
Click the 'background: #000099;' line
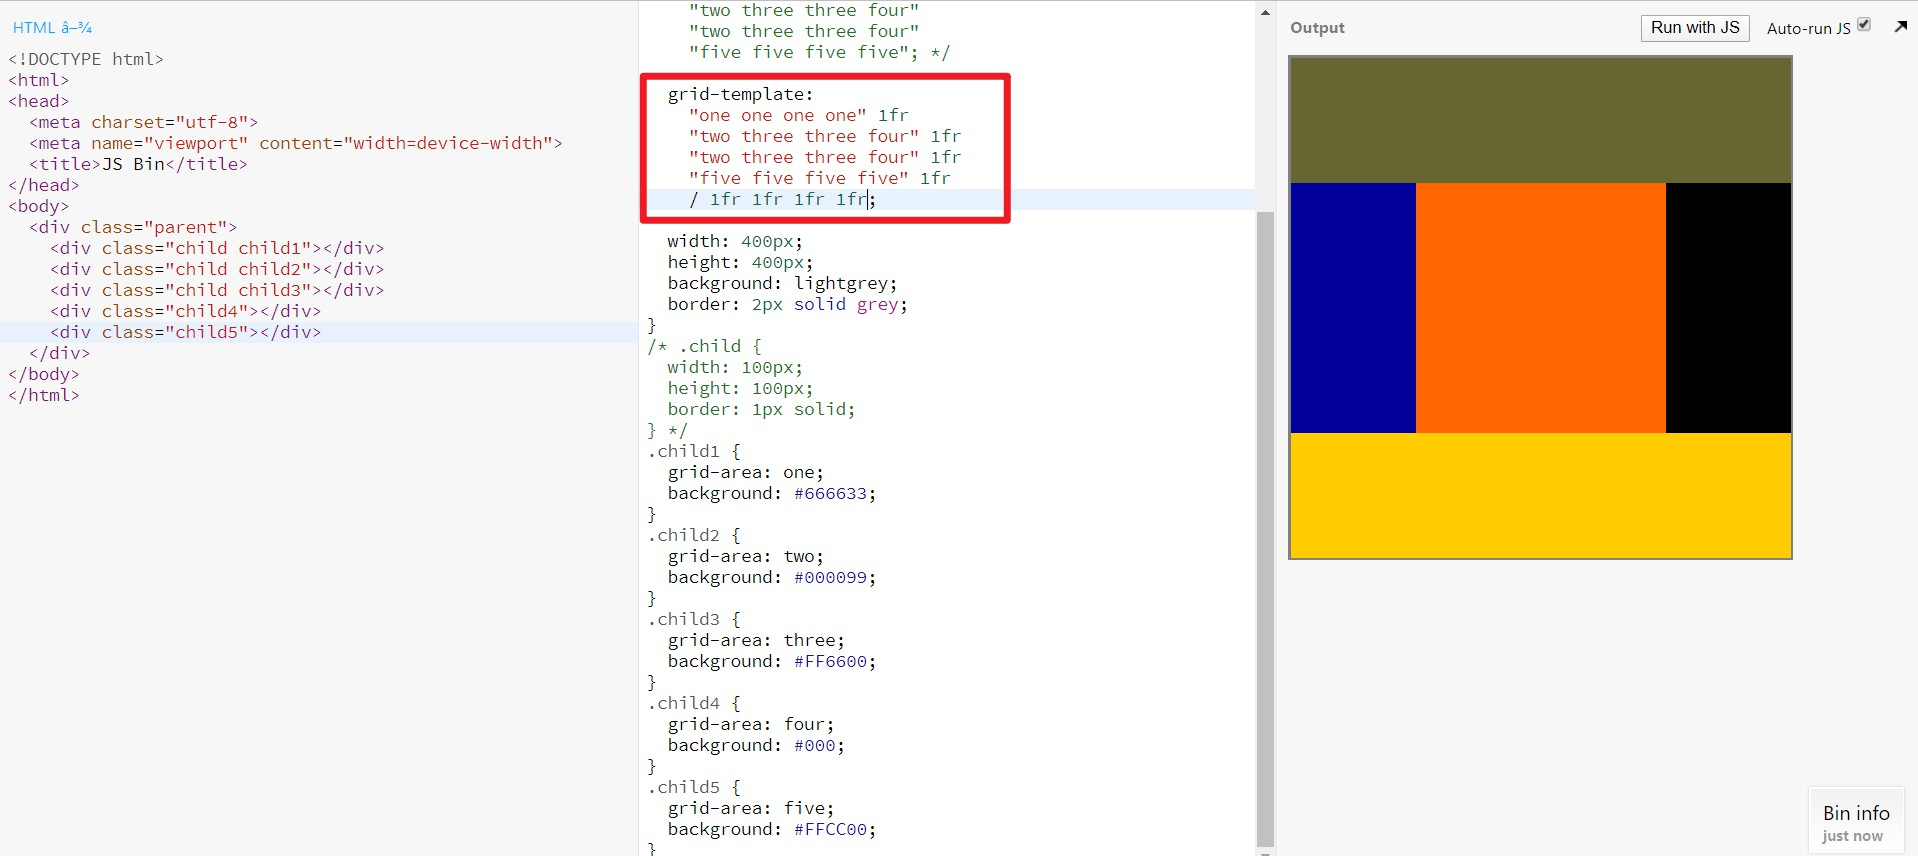(x=772, y=577)
